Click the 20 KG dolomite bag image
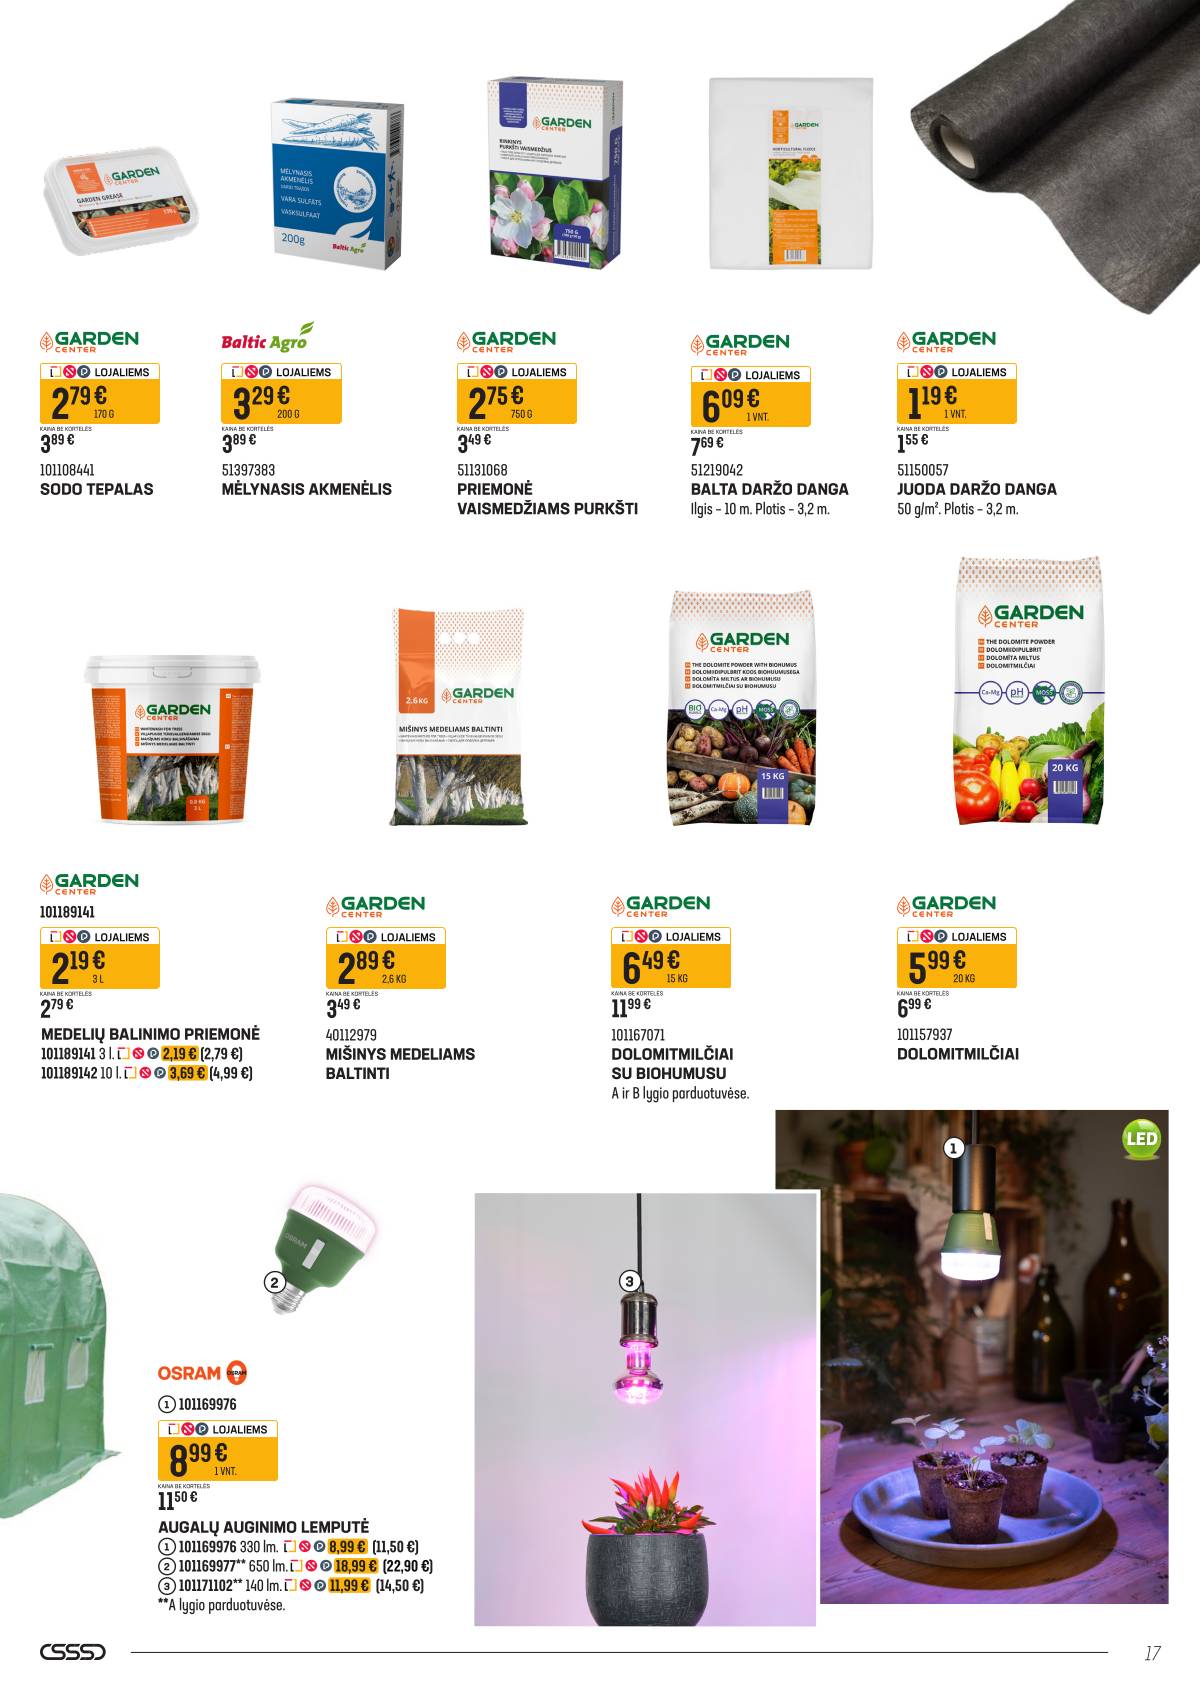1201x1698 pixels. pos(1030,690)
